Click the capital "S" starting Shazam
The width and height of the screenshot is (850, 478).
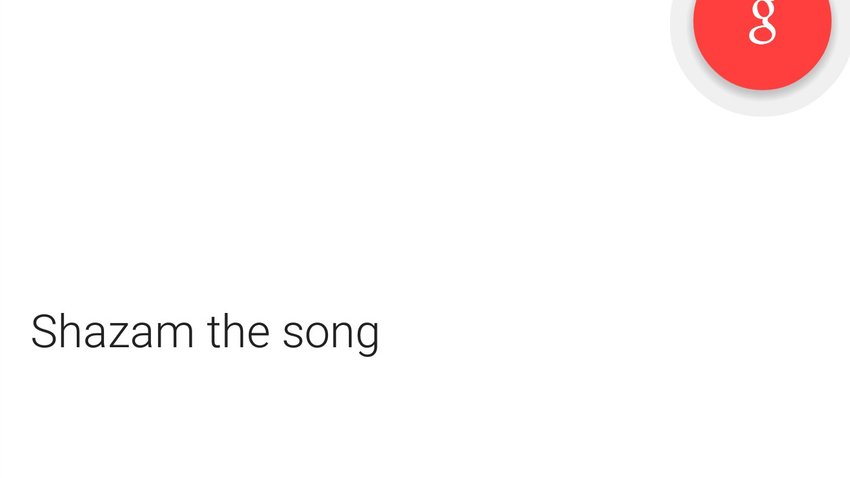point(44,332)
